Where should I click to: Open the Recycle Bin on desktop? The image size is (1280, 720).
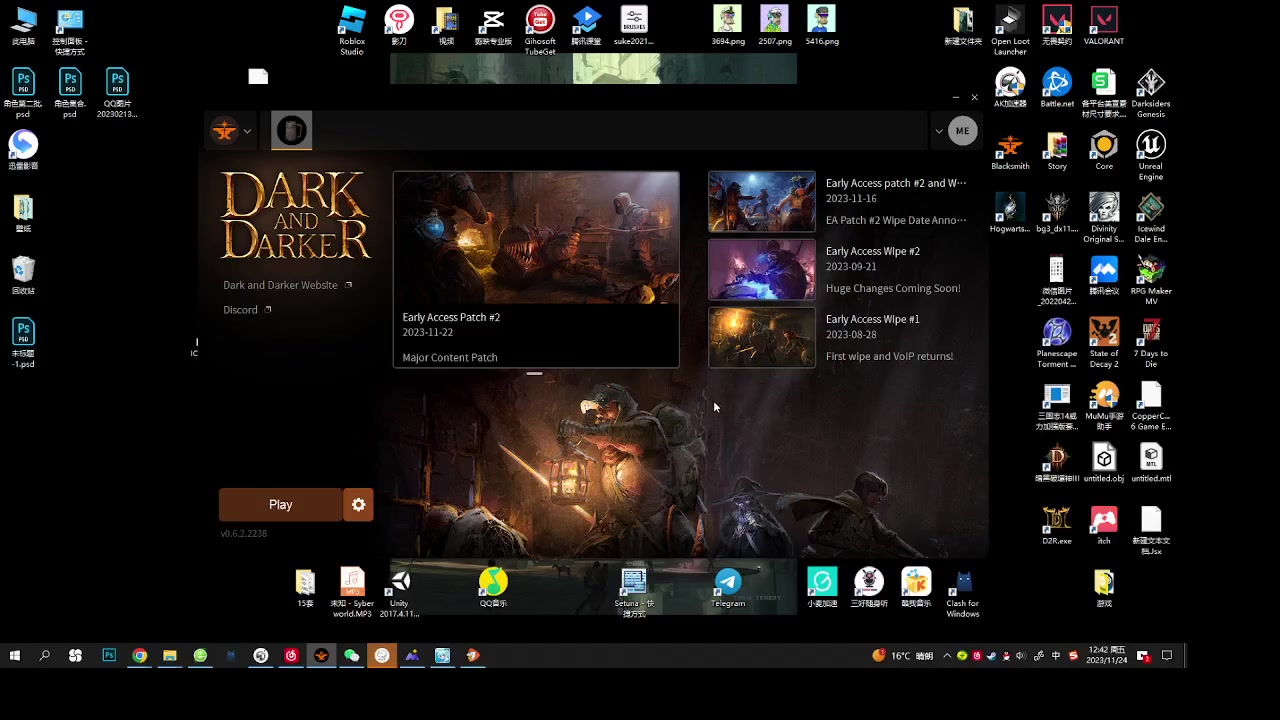coord(23,275)
